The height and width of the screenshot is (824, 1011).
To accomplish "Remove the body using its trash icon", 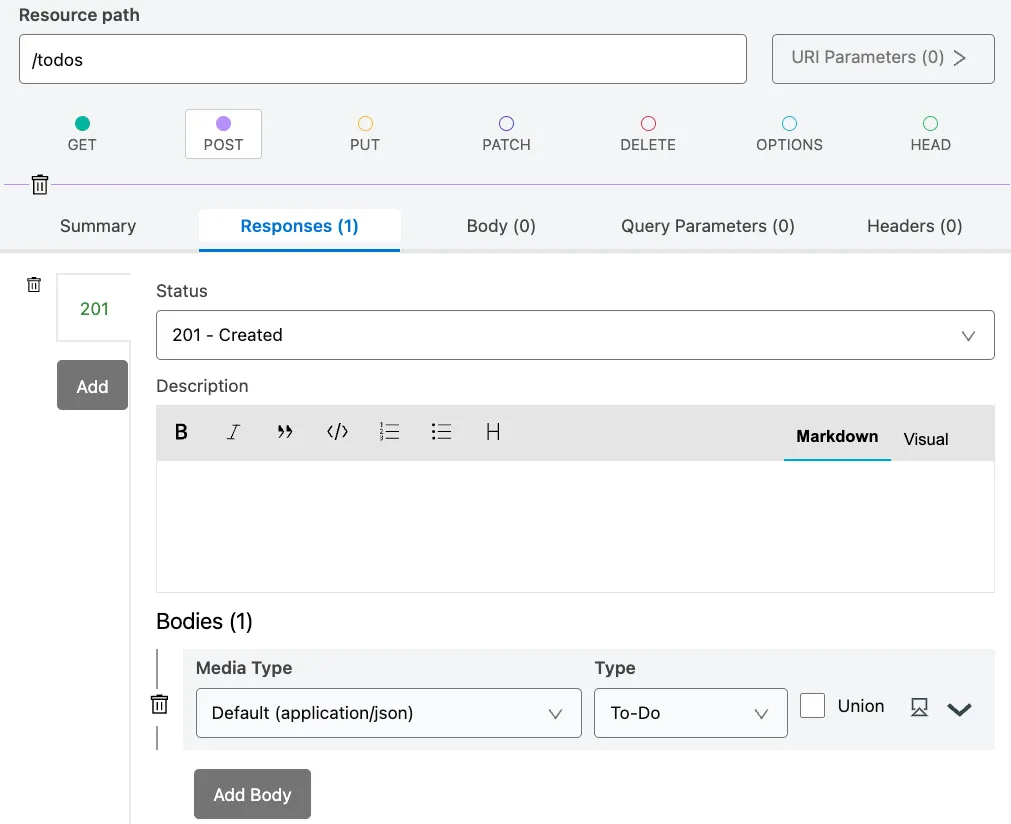I will click(159, 704).
